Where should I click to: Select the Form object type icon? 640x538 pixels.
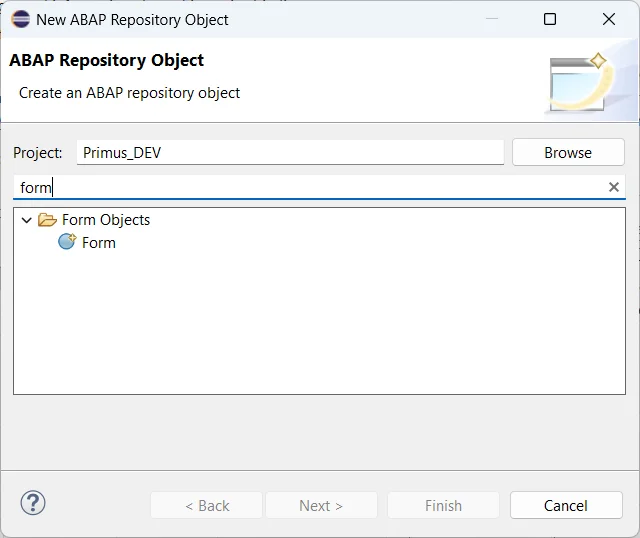(x=67, y=241)
